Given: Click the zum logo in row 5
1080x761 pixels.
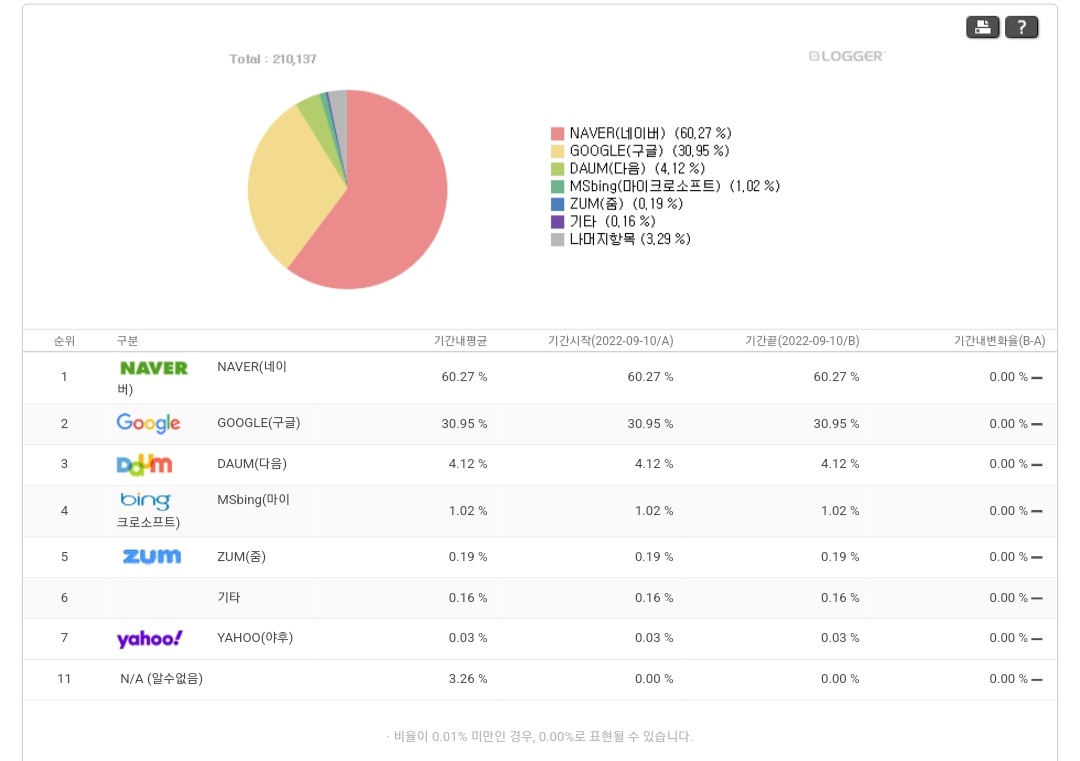Looking at the screenshot, I should point(152,556).
